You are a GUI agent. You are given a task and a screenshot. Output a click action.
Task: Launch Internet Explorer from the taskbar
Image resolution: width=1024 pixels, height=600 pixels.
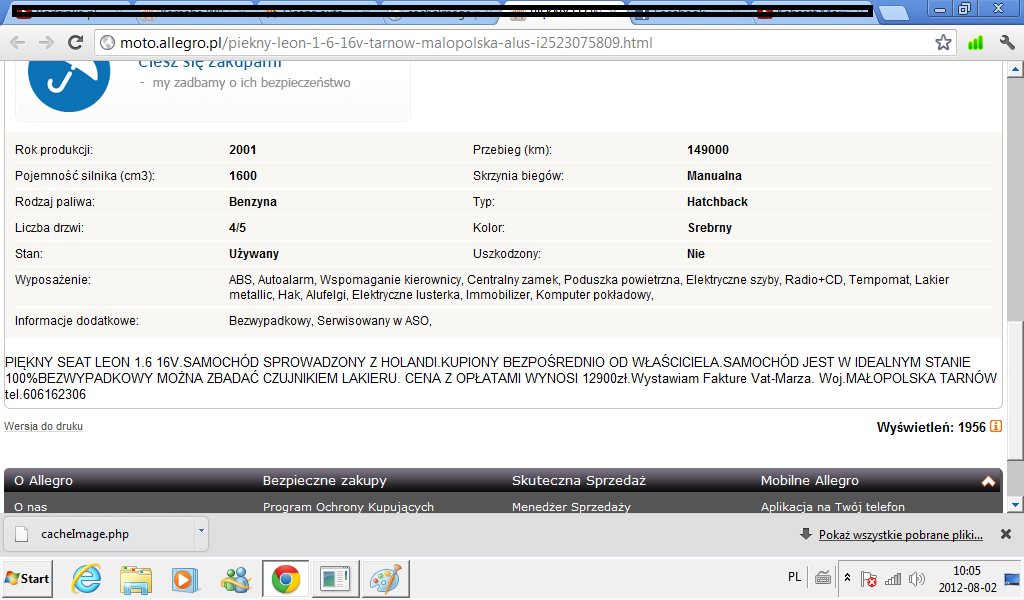pos(86,578)
